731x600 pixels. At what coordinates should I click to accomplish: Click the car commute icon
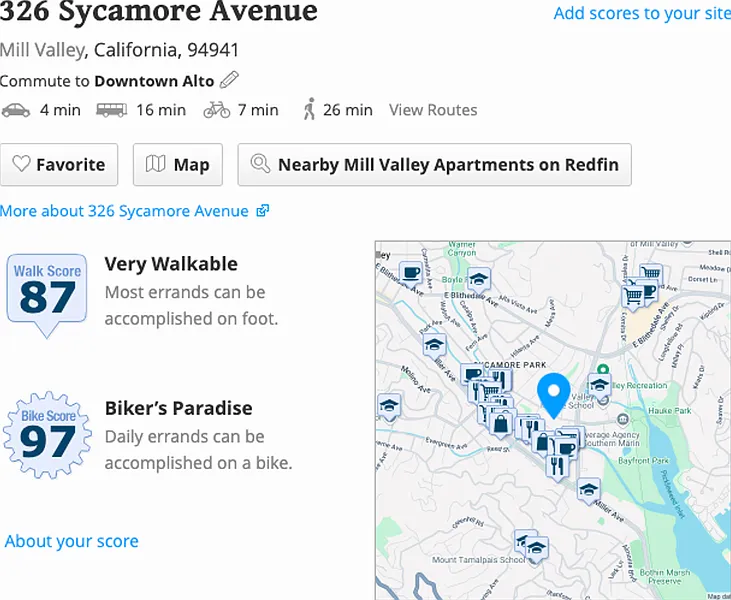coord(16,110)
